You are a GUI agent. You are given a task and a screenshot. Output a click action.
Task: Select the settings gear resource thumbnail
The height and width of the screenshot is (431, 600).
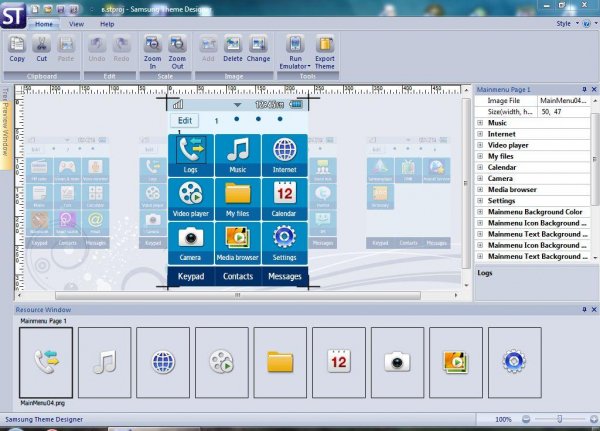pos(514,362)
